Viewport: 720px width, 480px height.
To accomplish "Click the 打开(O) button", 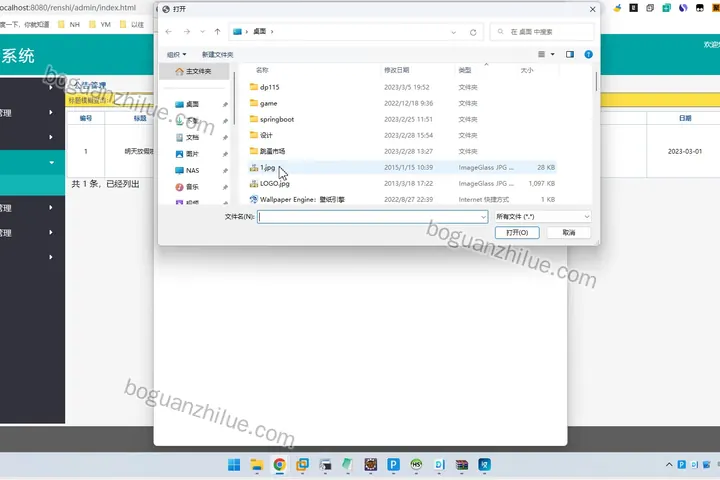I will 517,233.
